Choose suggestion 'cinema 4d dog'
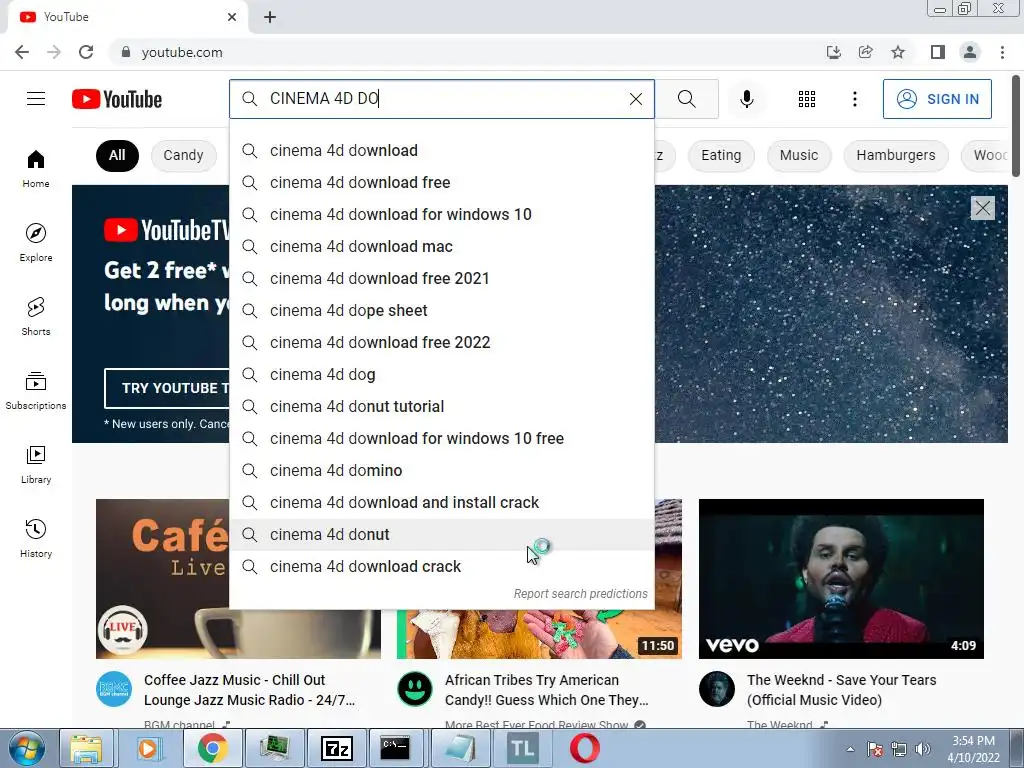Viewport: 1024px width, 768px height. (x=442, y=374)
